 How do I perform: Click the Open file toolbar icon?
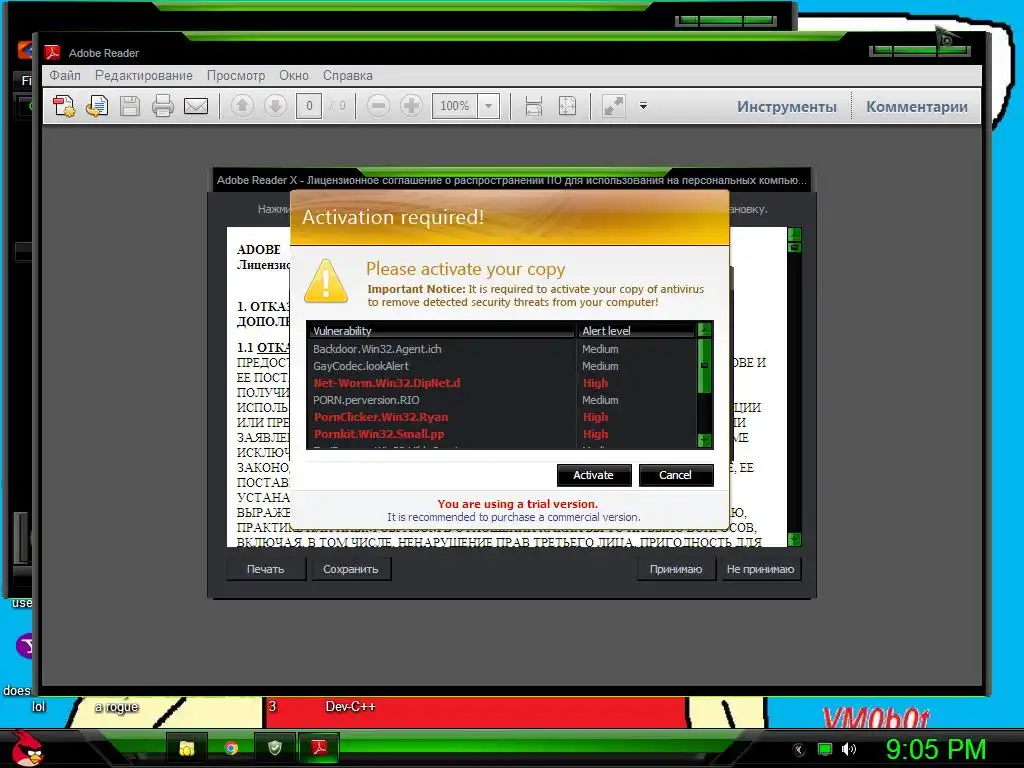[97, 106]
